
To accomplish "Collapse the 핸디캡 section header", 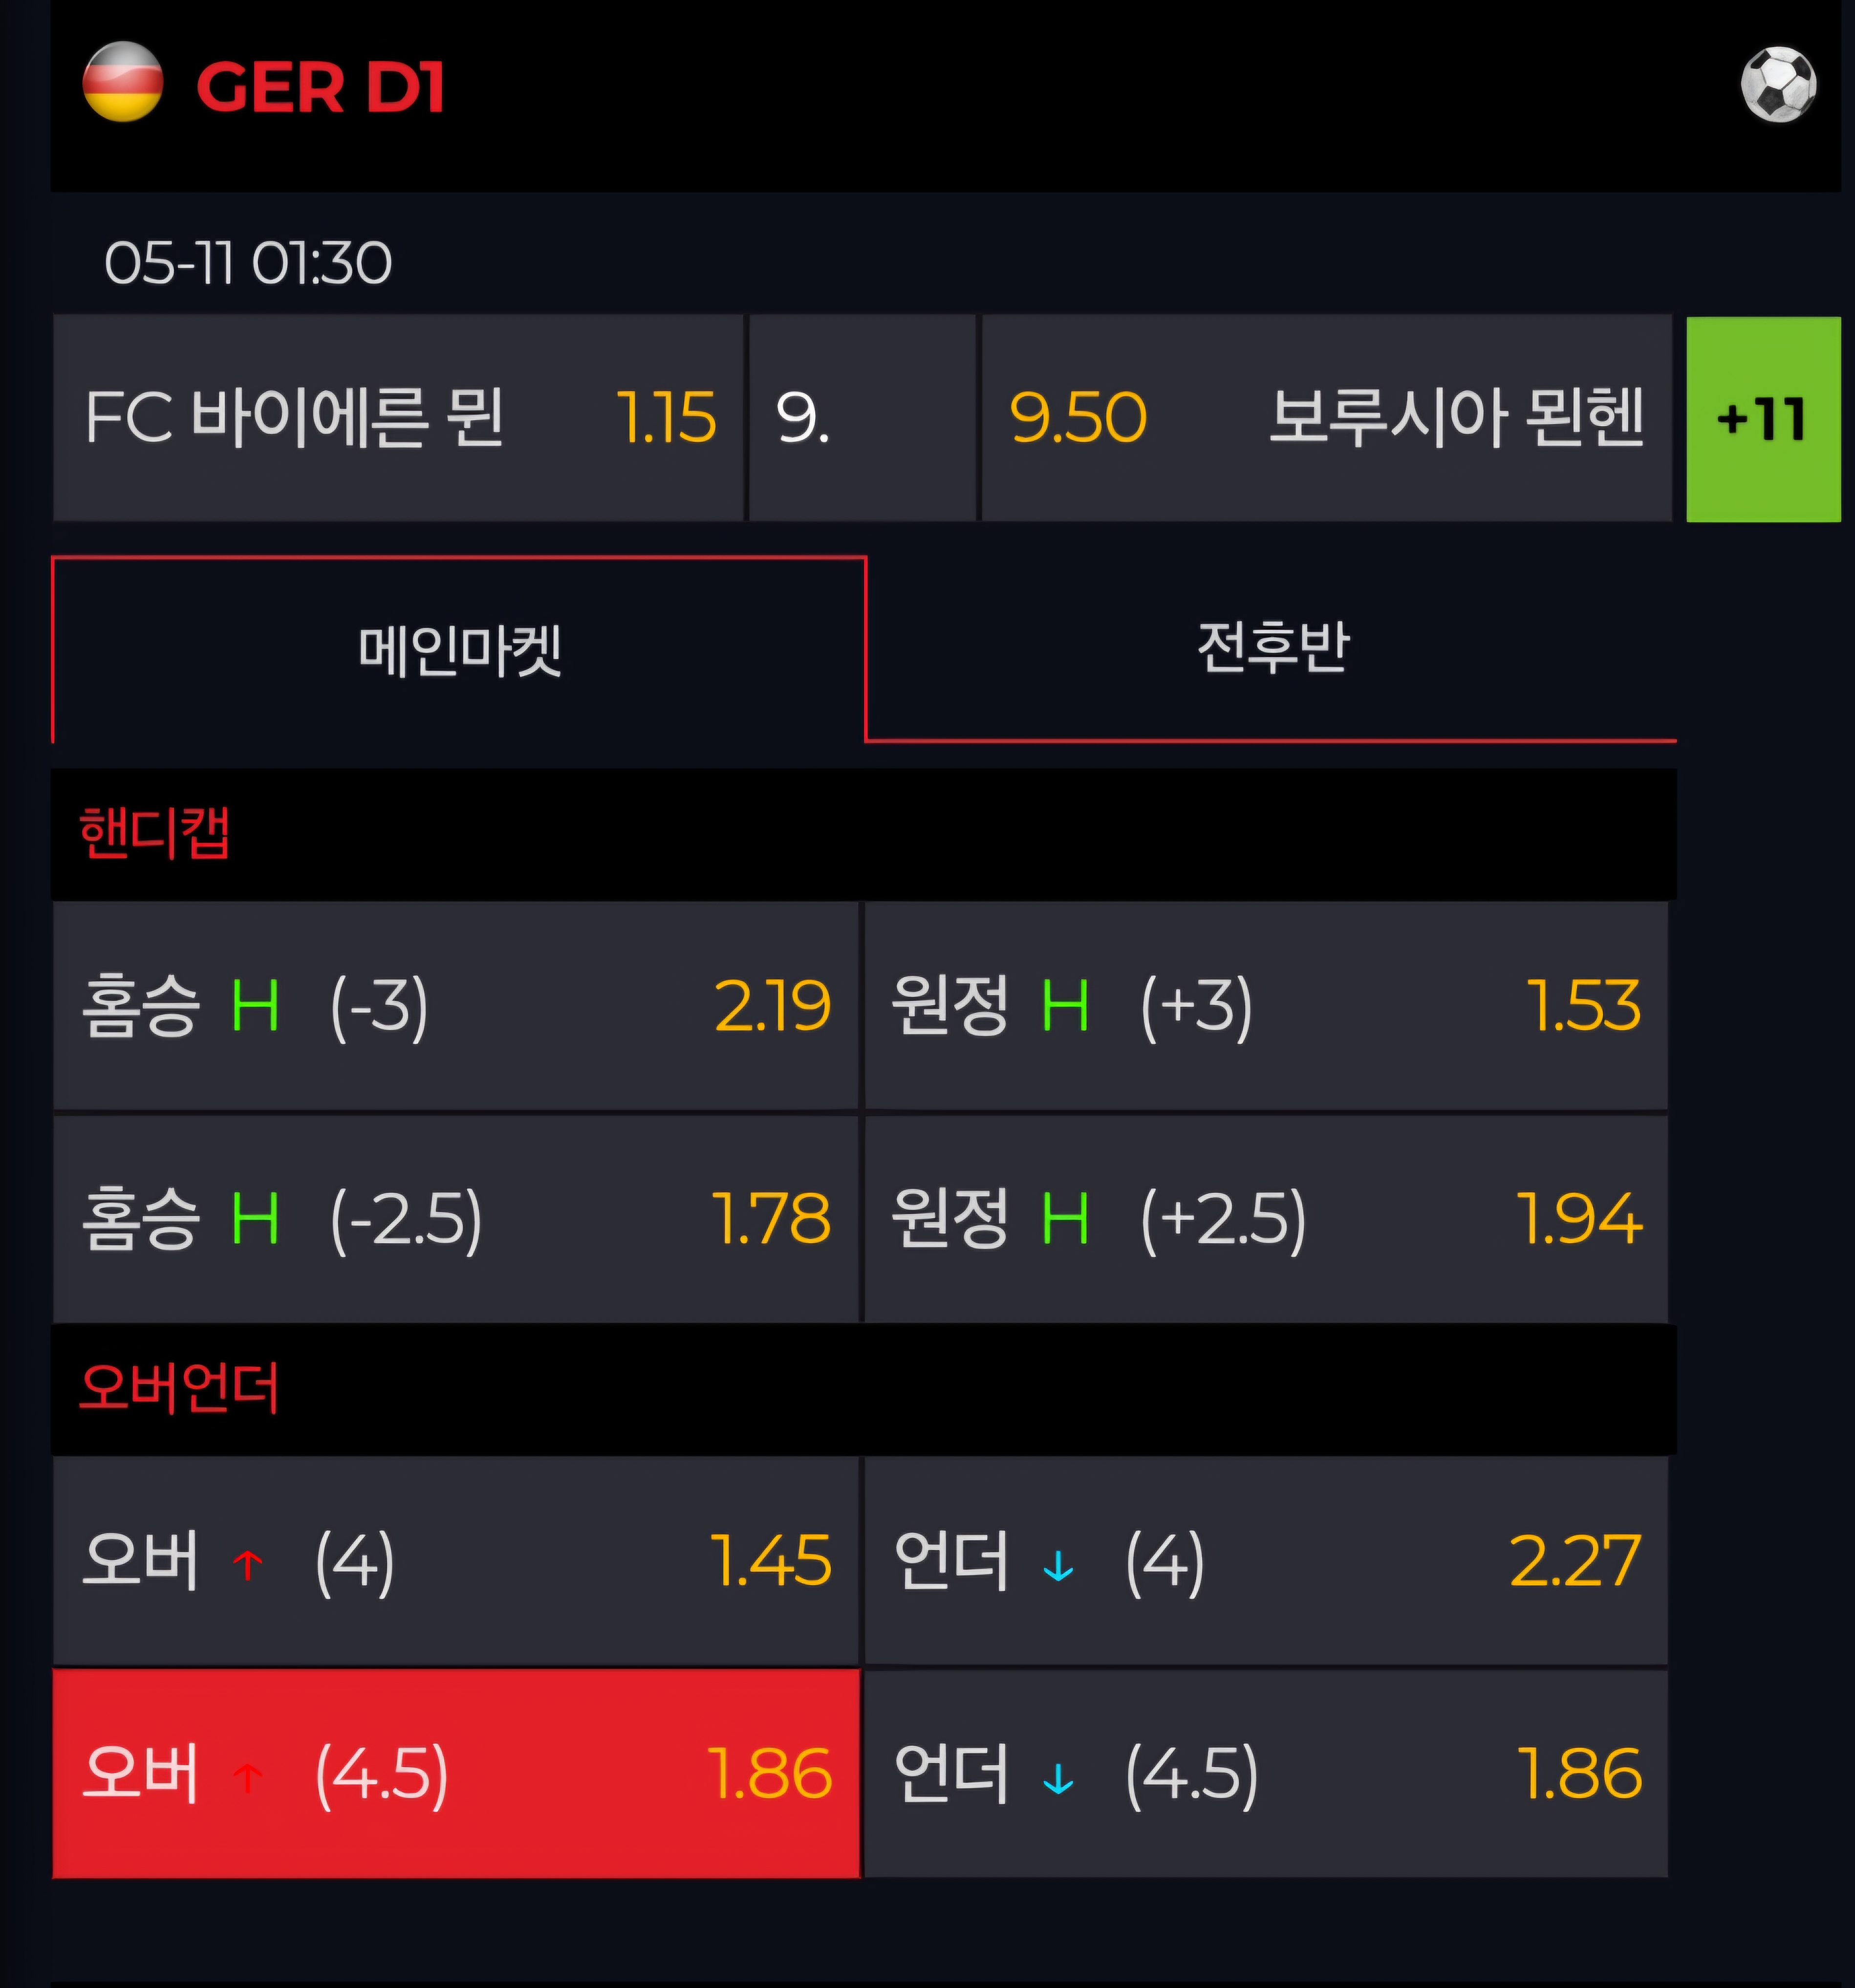I will [864, 833].
